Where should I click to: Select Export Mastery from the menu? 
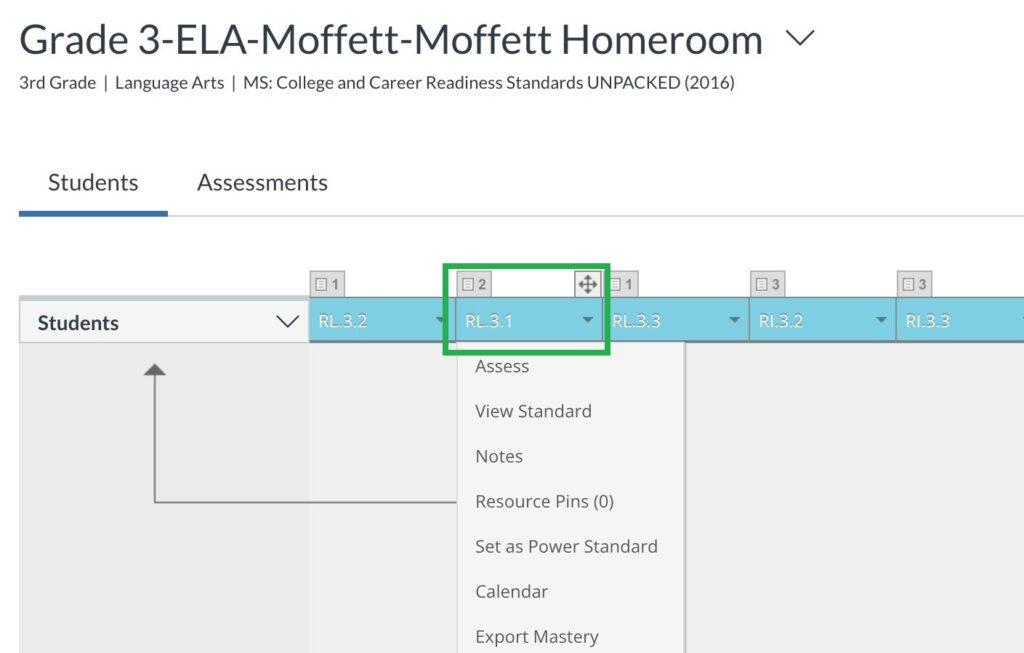(537, 636)
